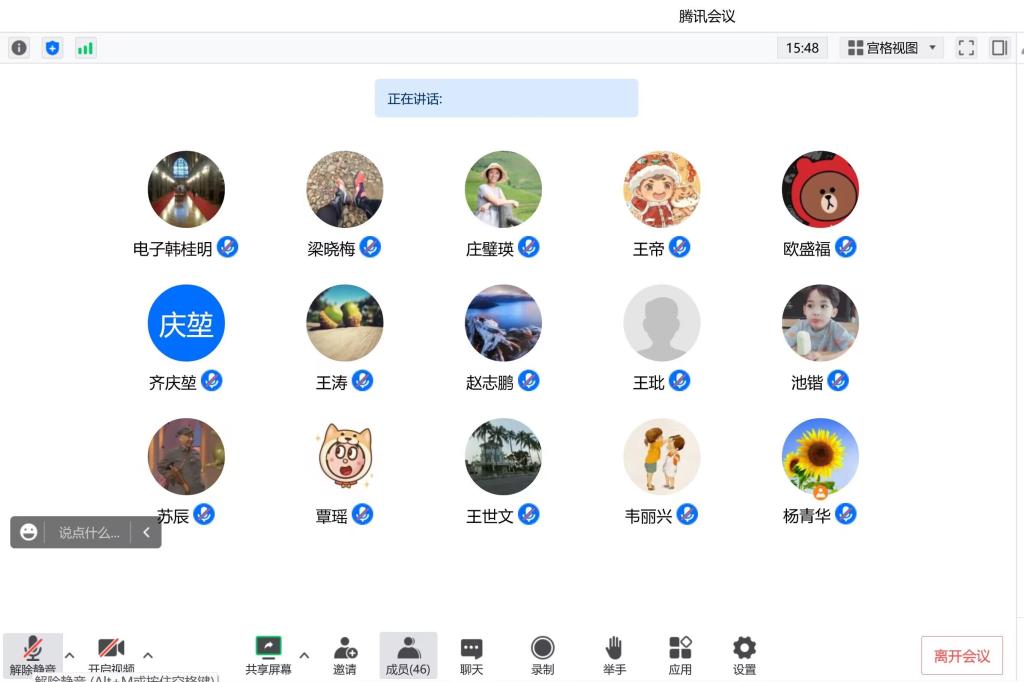1024x682 pixels.
Task: Click the 离开会议 leave meeting button
Action: 961,656
